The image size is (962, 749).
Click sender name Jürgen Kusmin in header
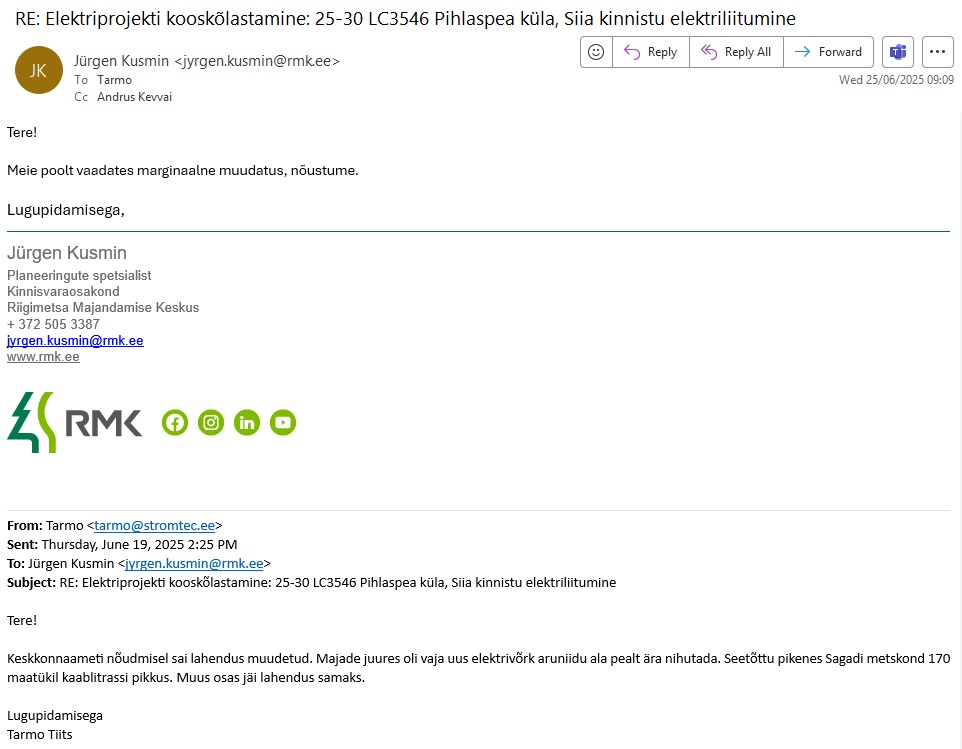pyautogui.click(x=122, y=61)
